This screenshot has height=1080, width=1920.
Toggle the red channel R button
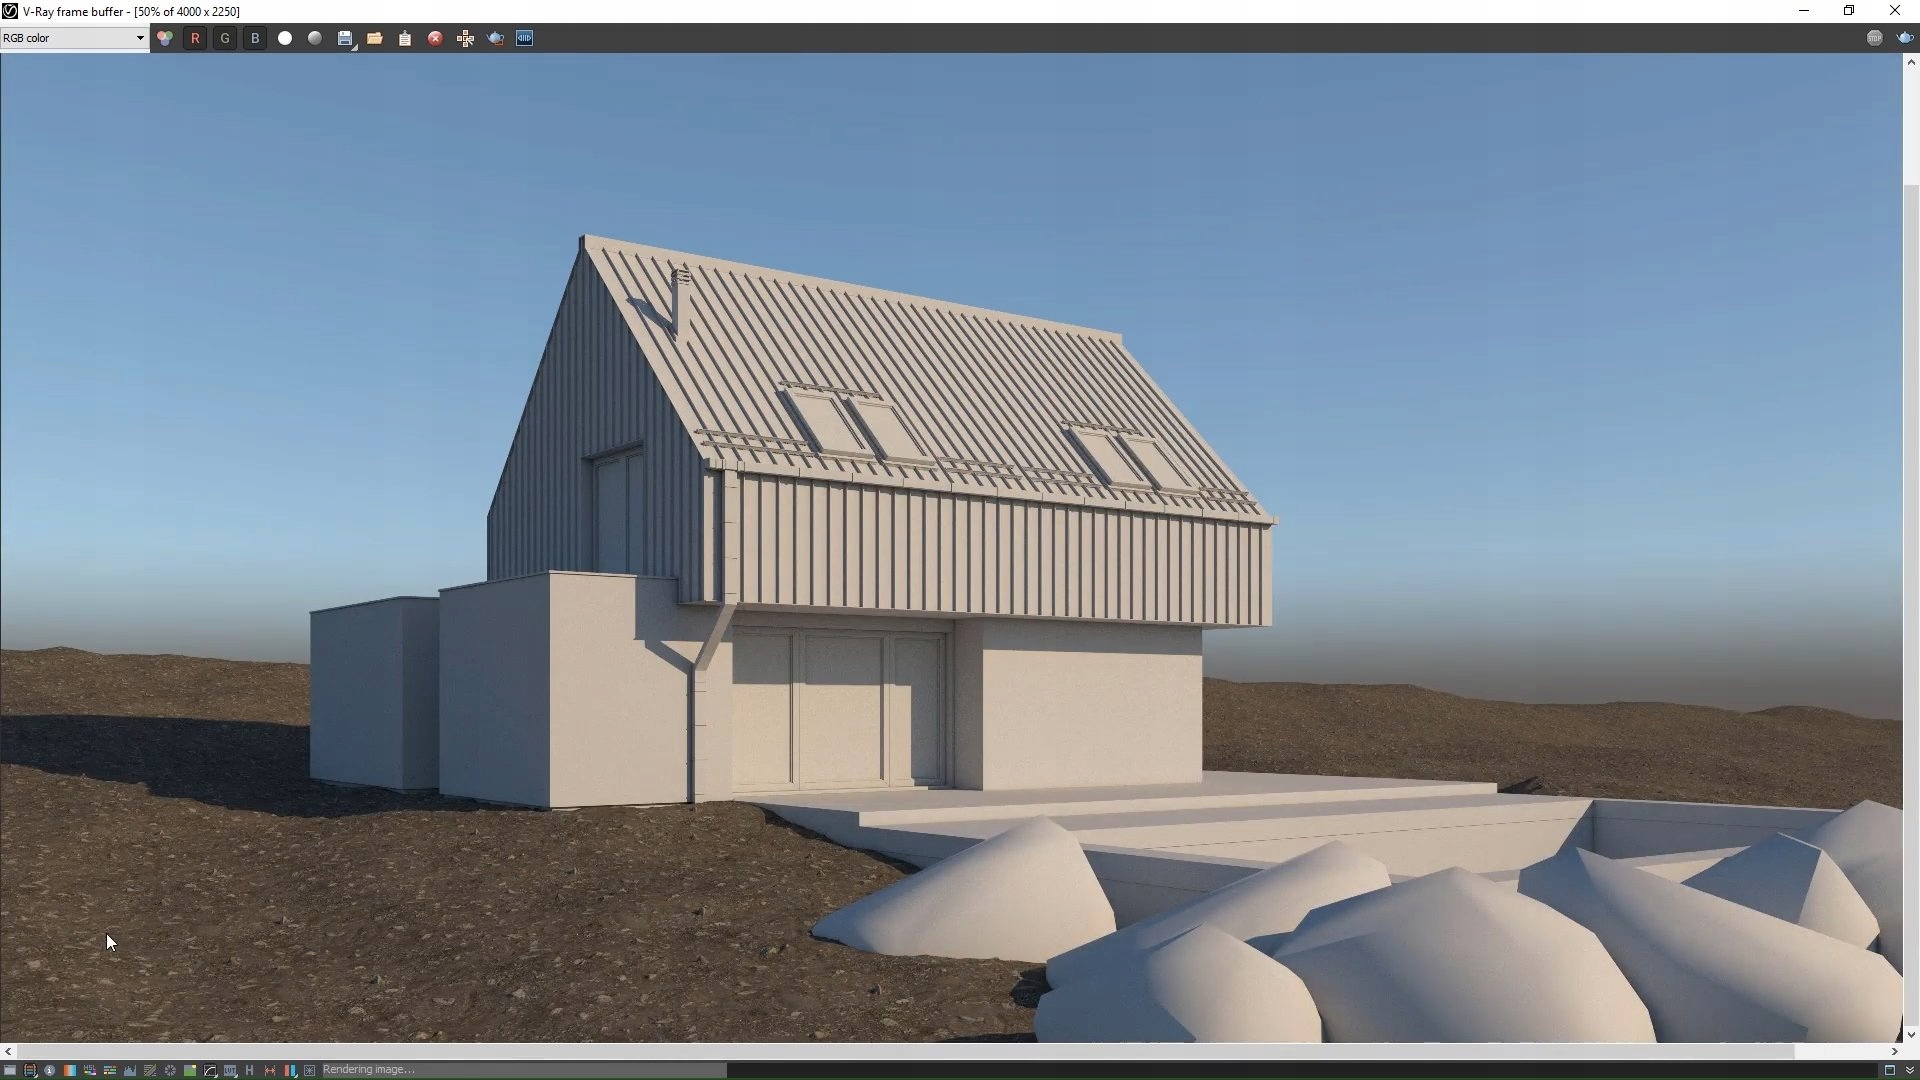195,38
